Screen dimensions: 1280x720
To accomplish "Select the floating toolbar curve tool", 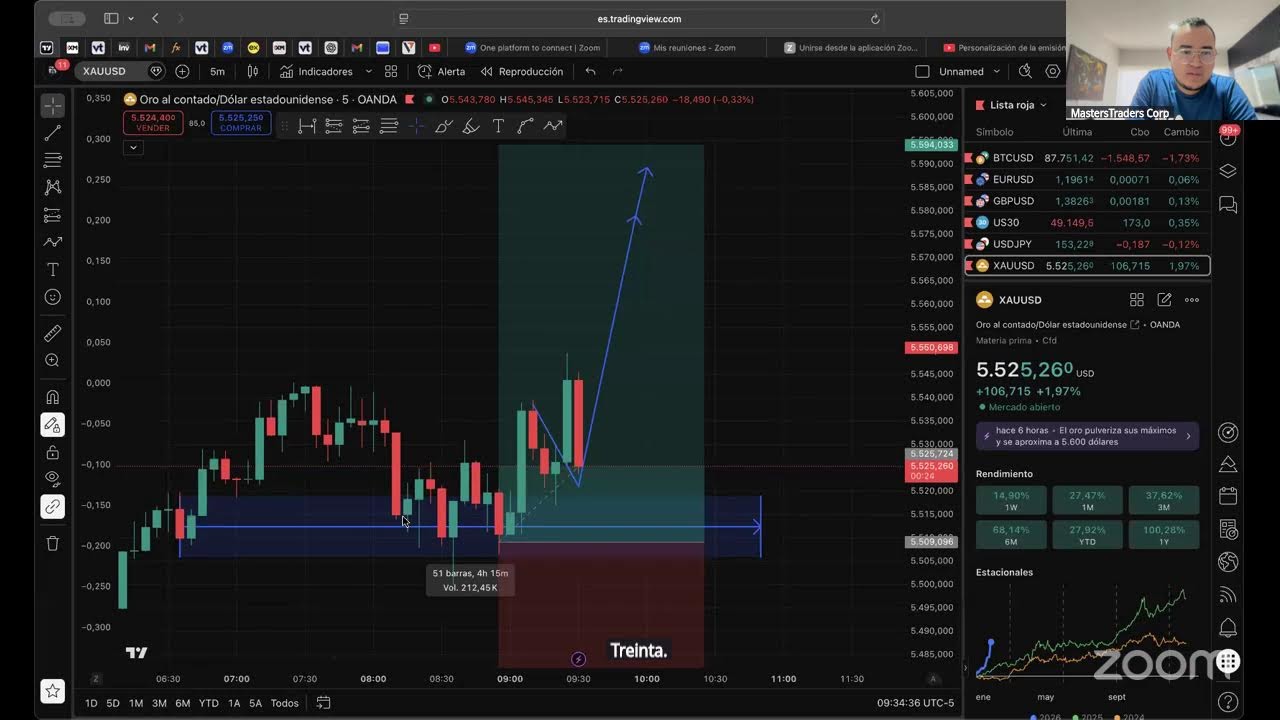I will 525,126.
